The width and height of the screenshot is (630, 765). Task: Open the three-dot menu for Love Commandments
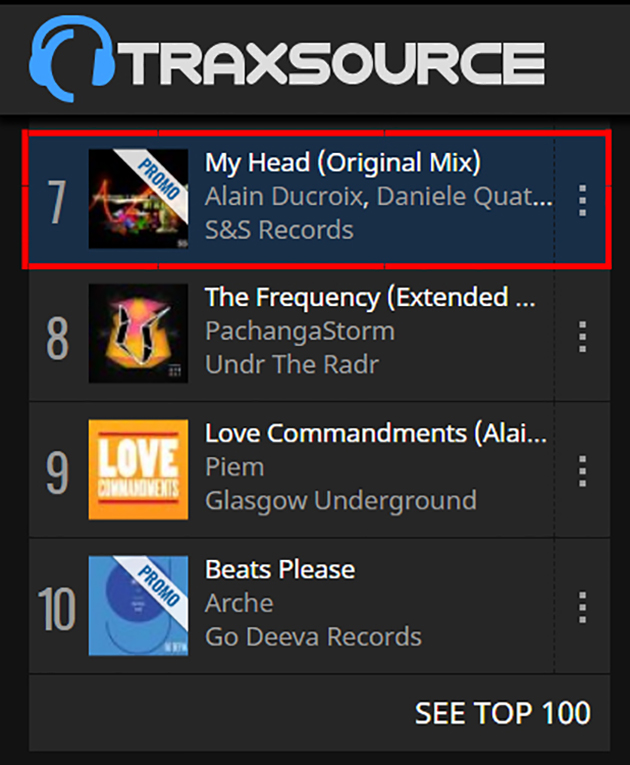(x=582, y=471)
